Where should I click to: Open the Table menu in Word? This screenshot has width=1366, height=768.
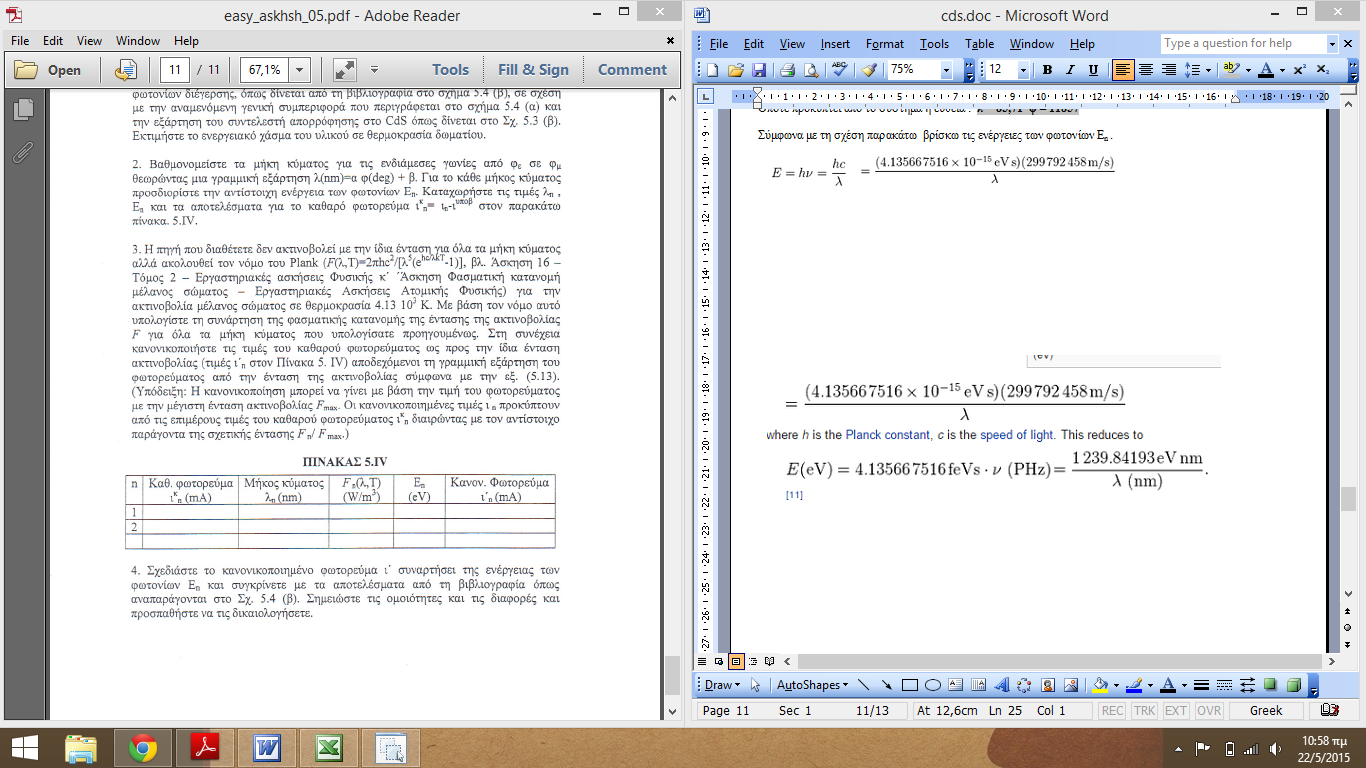point(980,44)
